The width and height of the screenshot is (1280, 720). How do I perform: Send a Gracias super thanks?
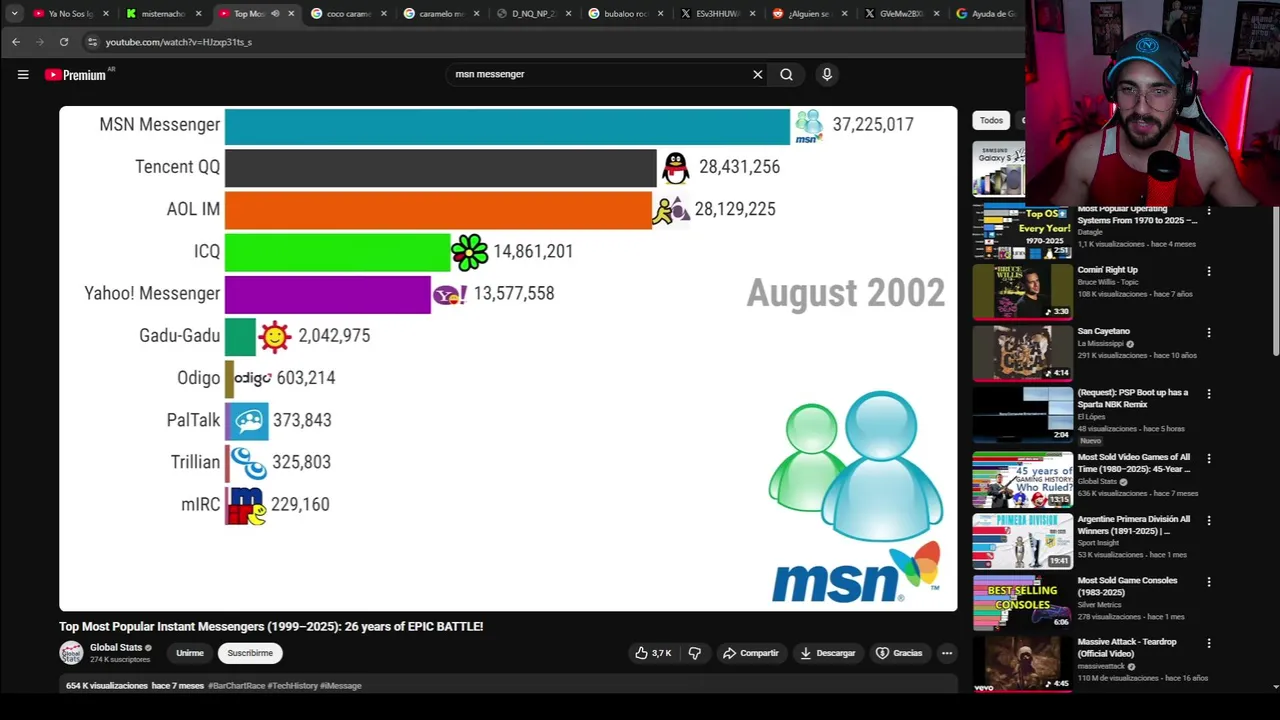click(x=899, y=653)
